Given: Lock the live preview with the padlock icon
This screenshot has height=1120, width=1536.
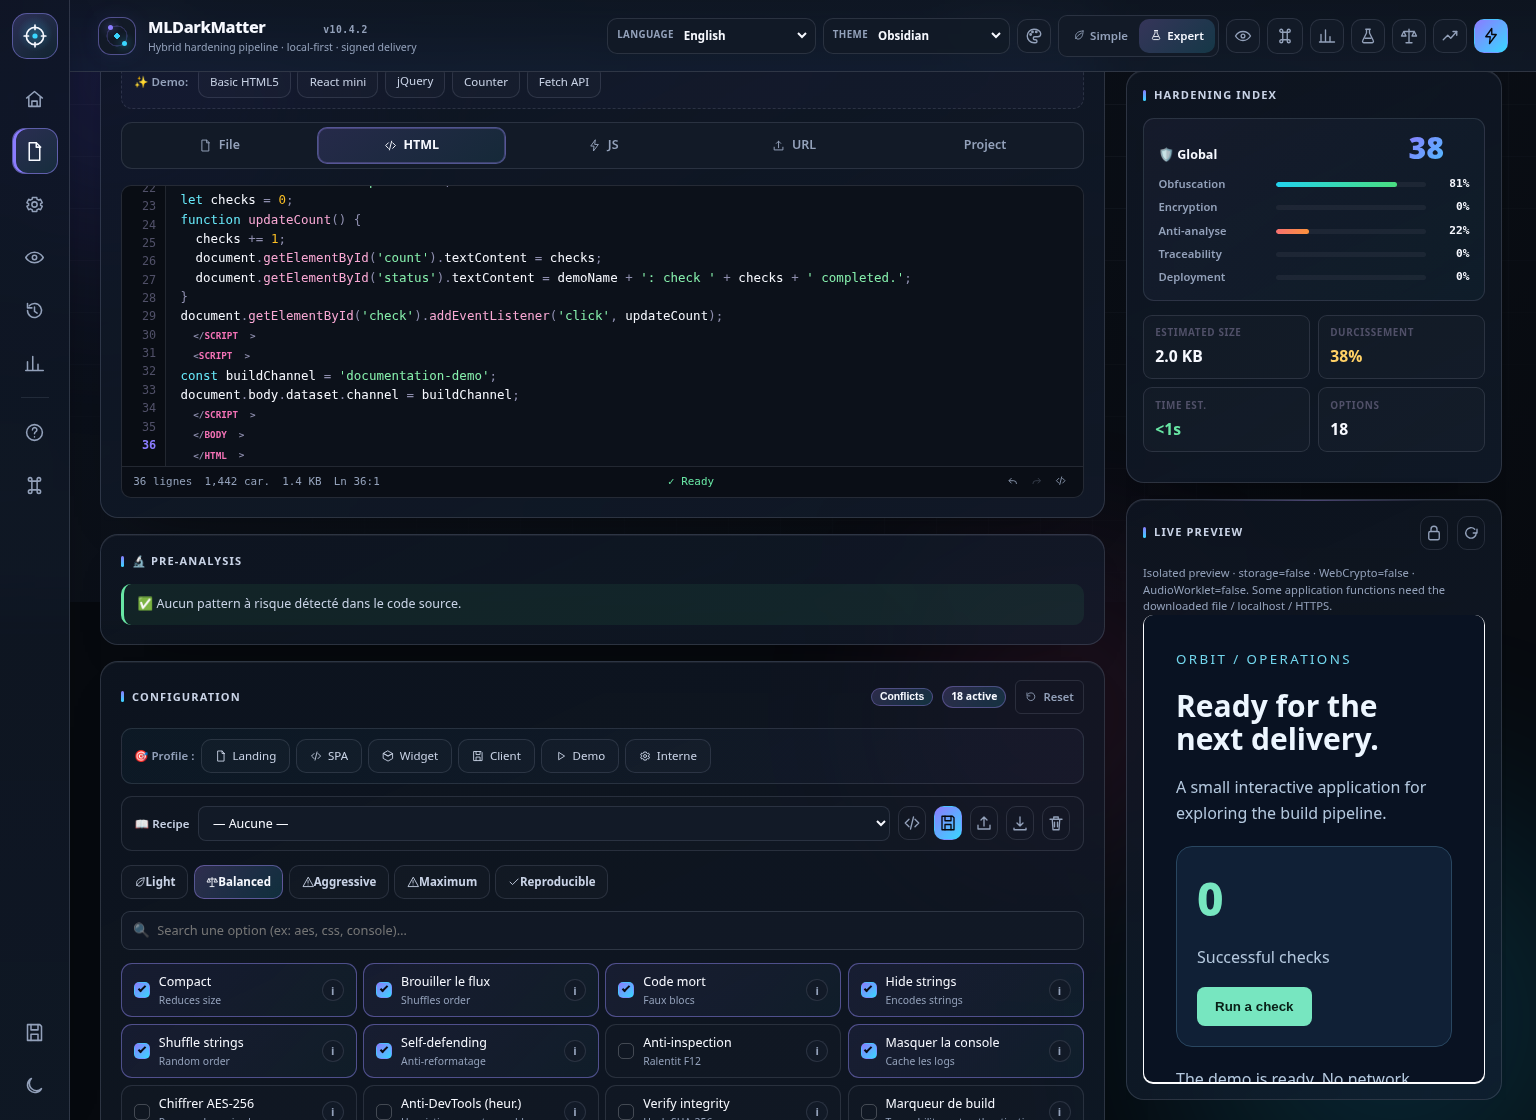Looking at the screenshot, I should coord(1434,533).
